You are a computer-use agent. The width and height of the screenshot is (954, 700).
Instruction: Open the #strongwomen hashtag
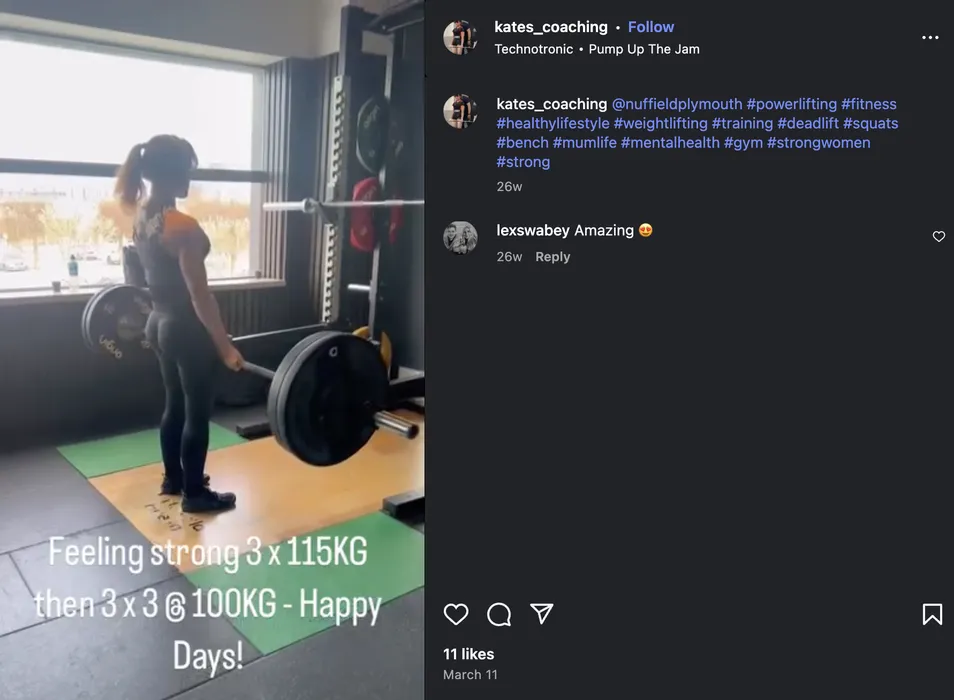pos(818,143)
